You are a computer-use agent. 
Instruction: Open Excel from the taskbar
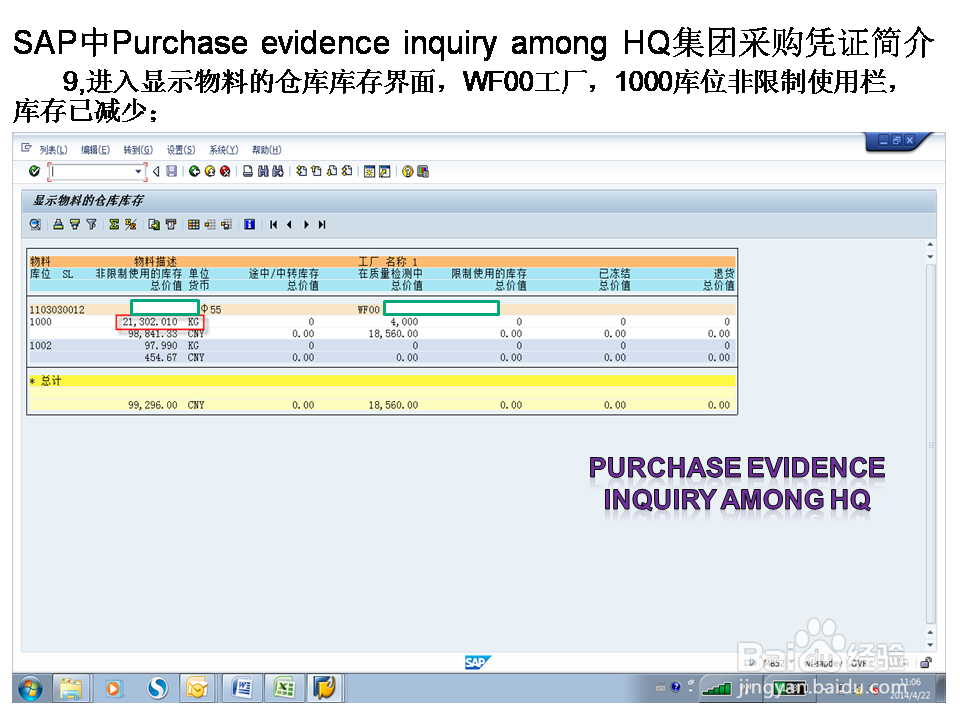pyautogui.click(x=283, y=688)
